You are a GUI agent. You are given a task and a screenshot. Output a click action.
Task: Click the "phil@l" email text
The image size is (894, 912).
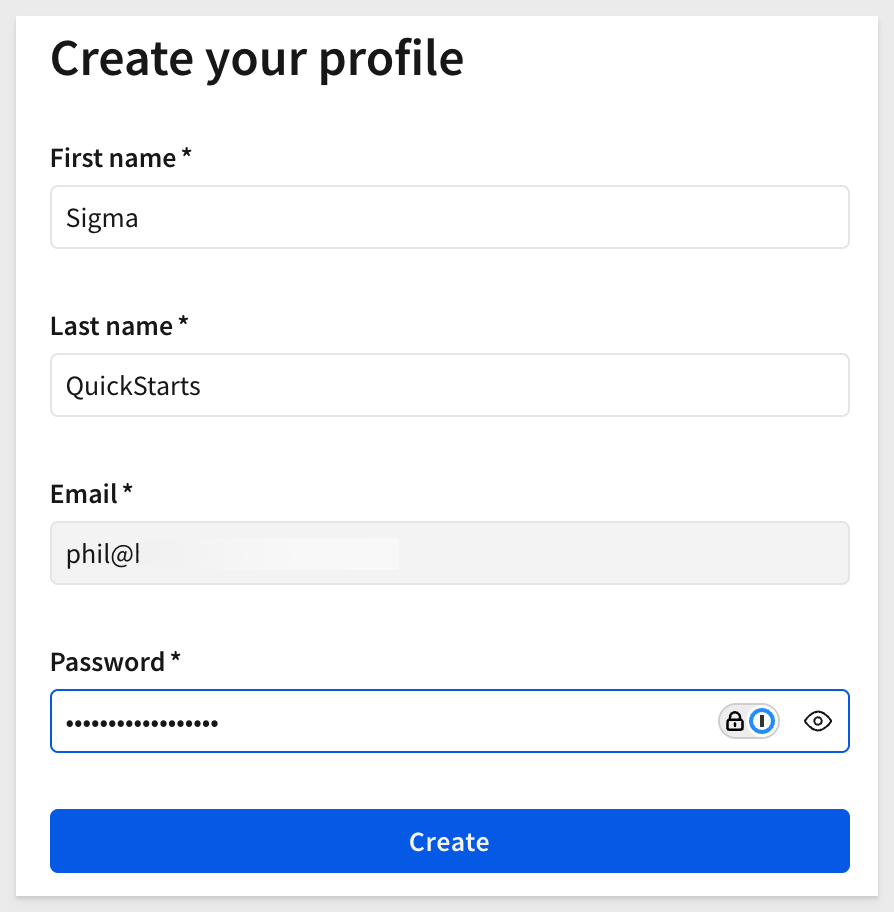click(x=103, y=554)
